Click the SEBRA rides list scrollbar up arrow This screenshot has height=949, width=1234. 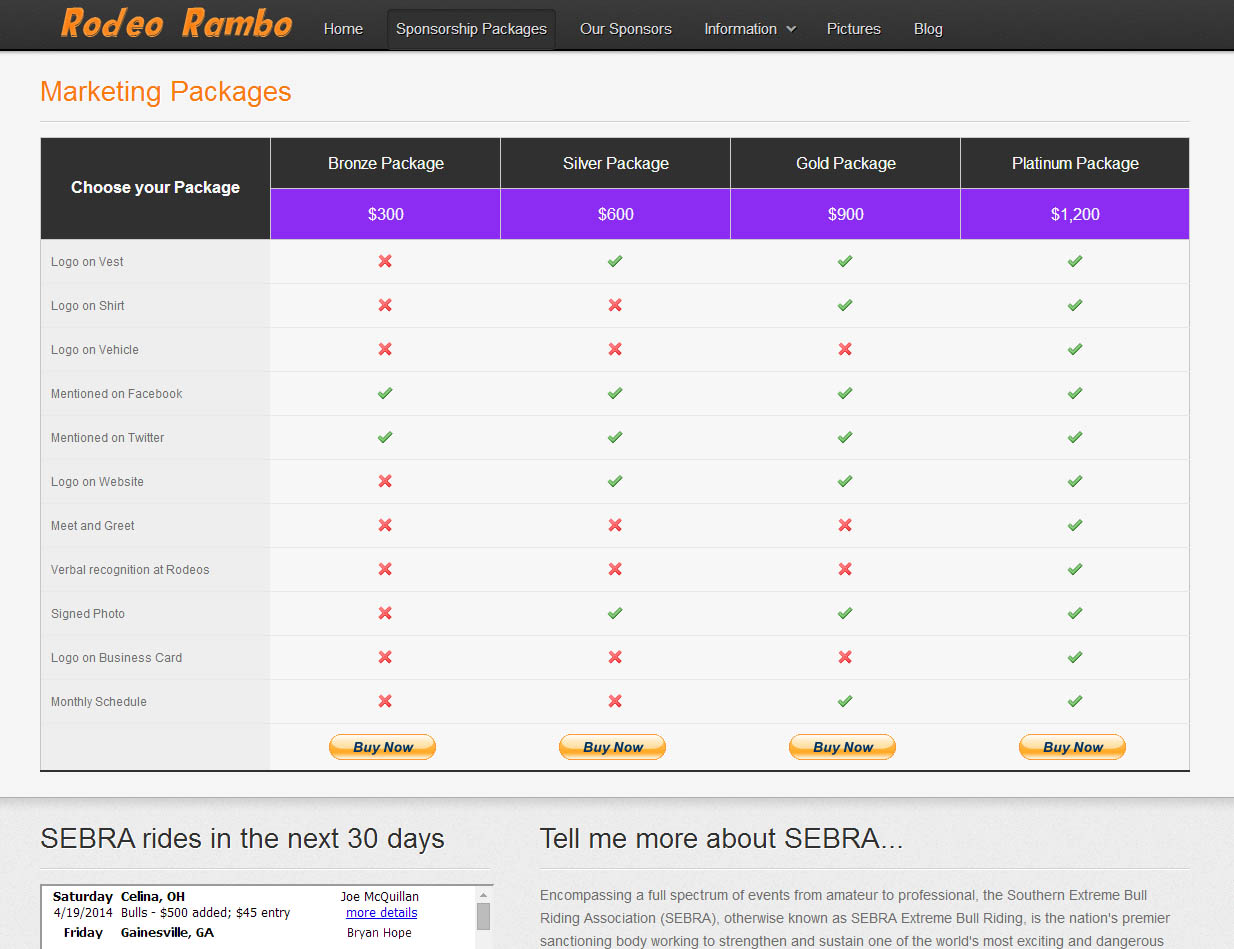click(x=483, y=896)
